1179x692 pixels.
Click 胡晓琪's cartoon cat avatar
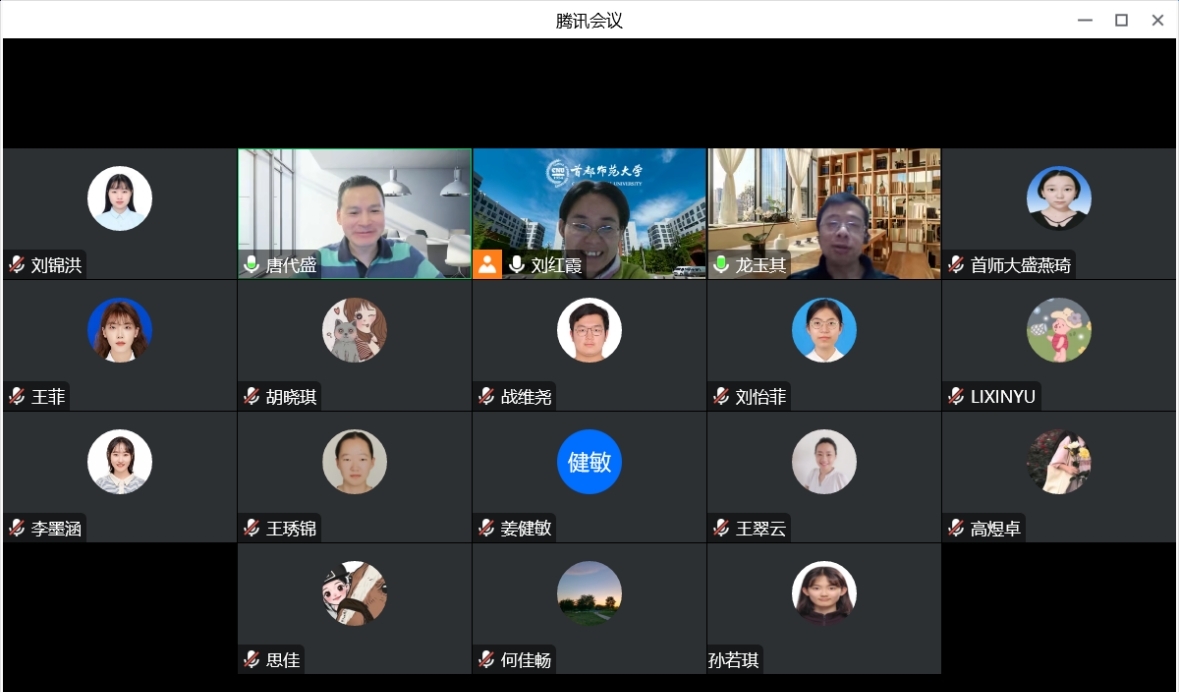coord(354,330)
